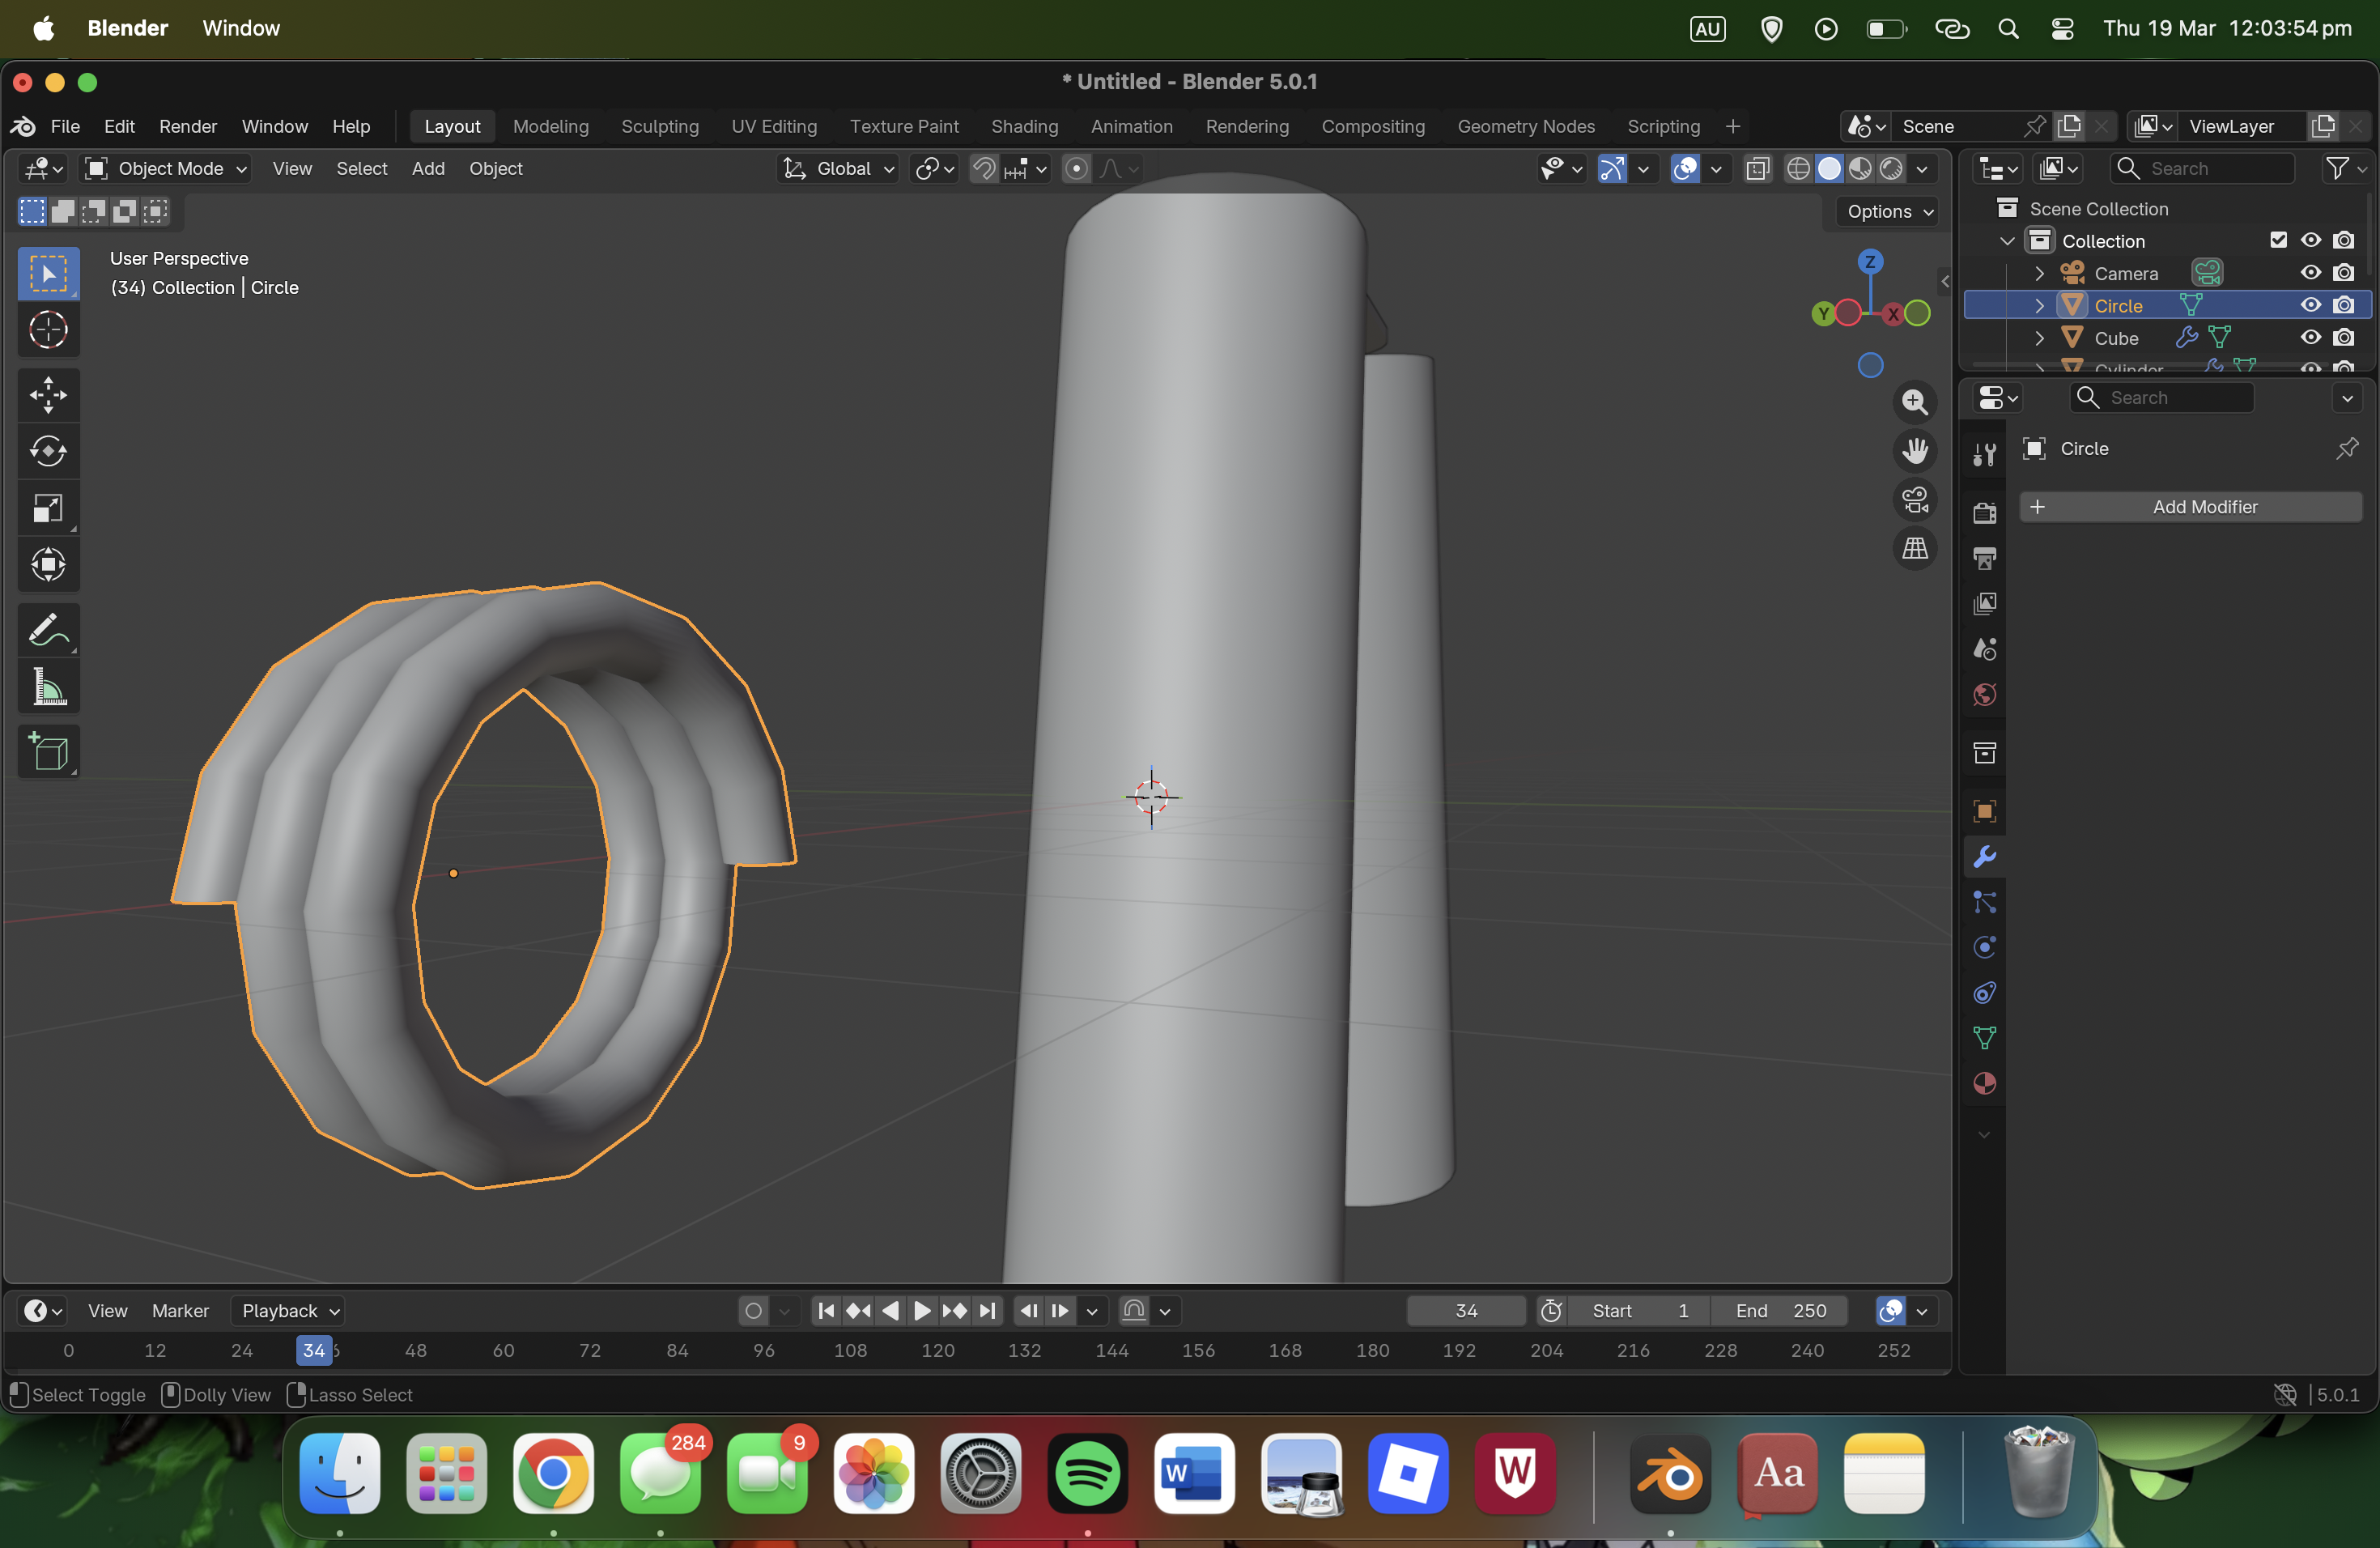
Task: Select the Rotate tool
Action: (x=48, y=451)
